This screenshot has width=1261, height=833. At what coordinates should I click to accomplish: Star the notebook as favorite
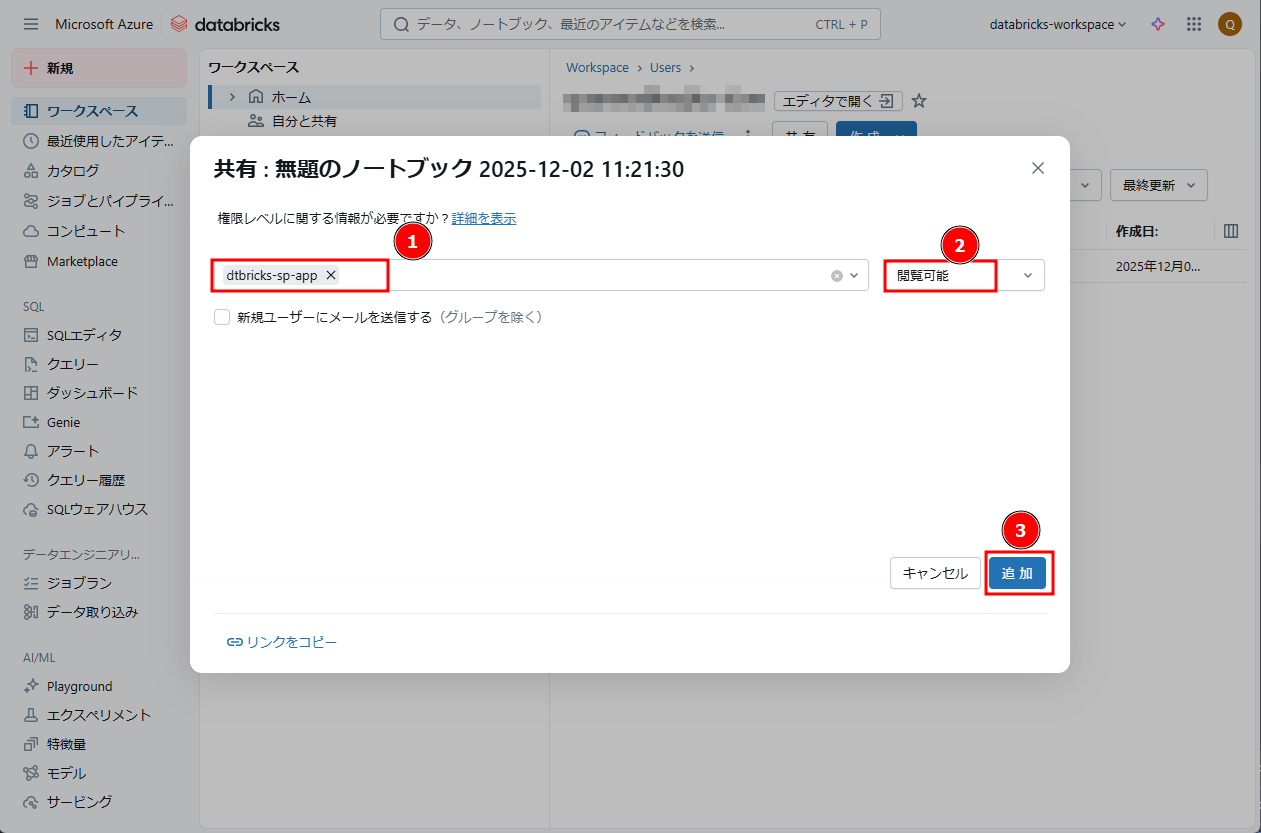click(x=920, y=101)
